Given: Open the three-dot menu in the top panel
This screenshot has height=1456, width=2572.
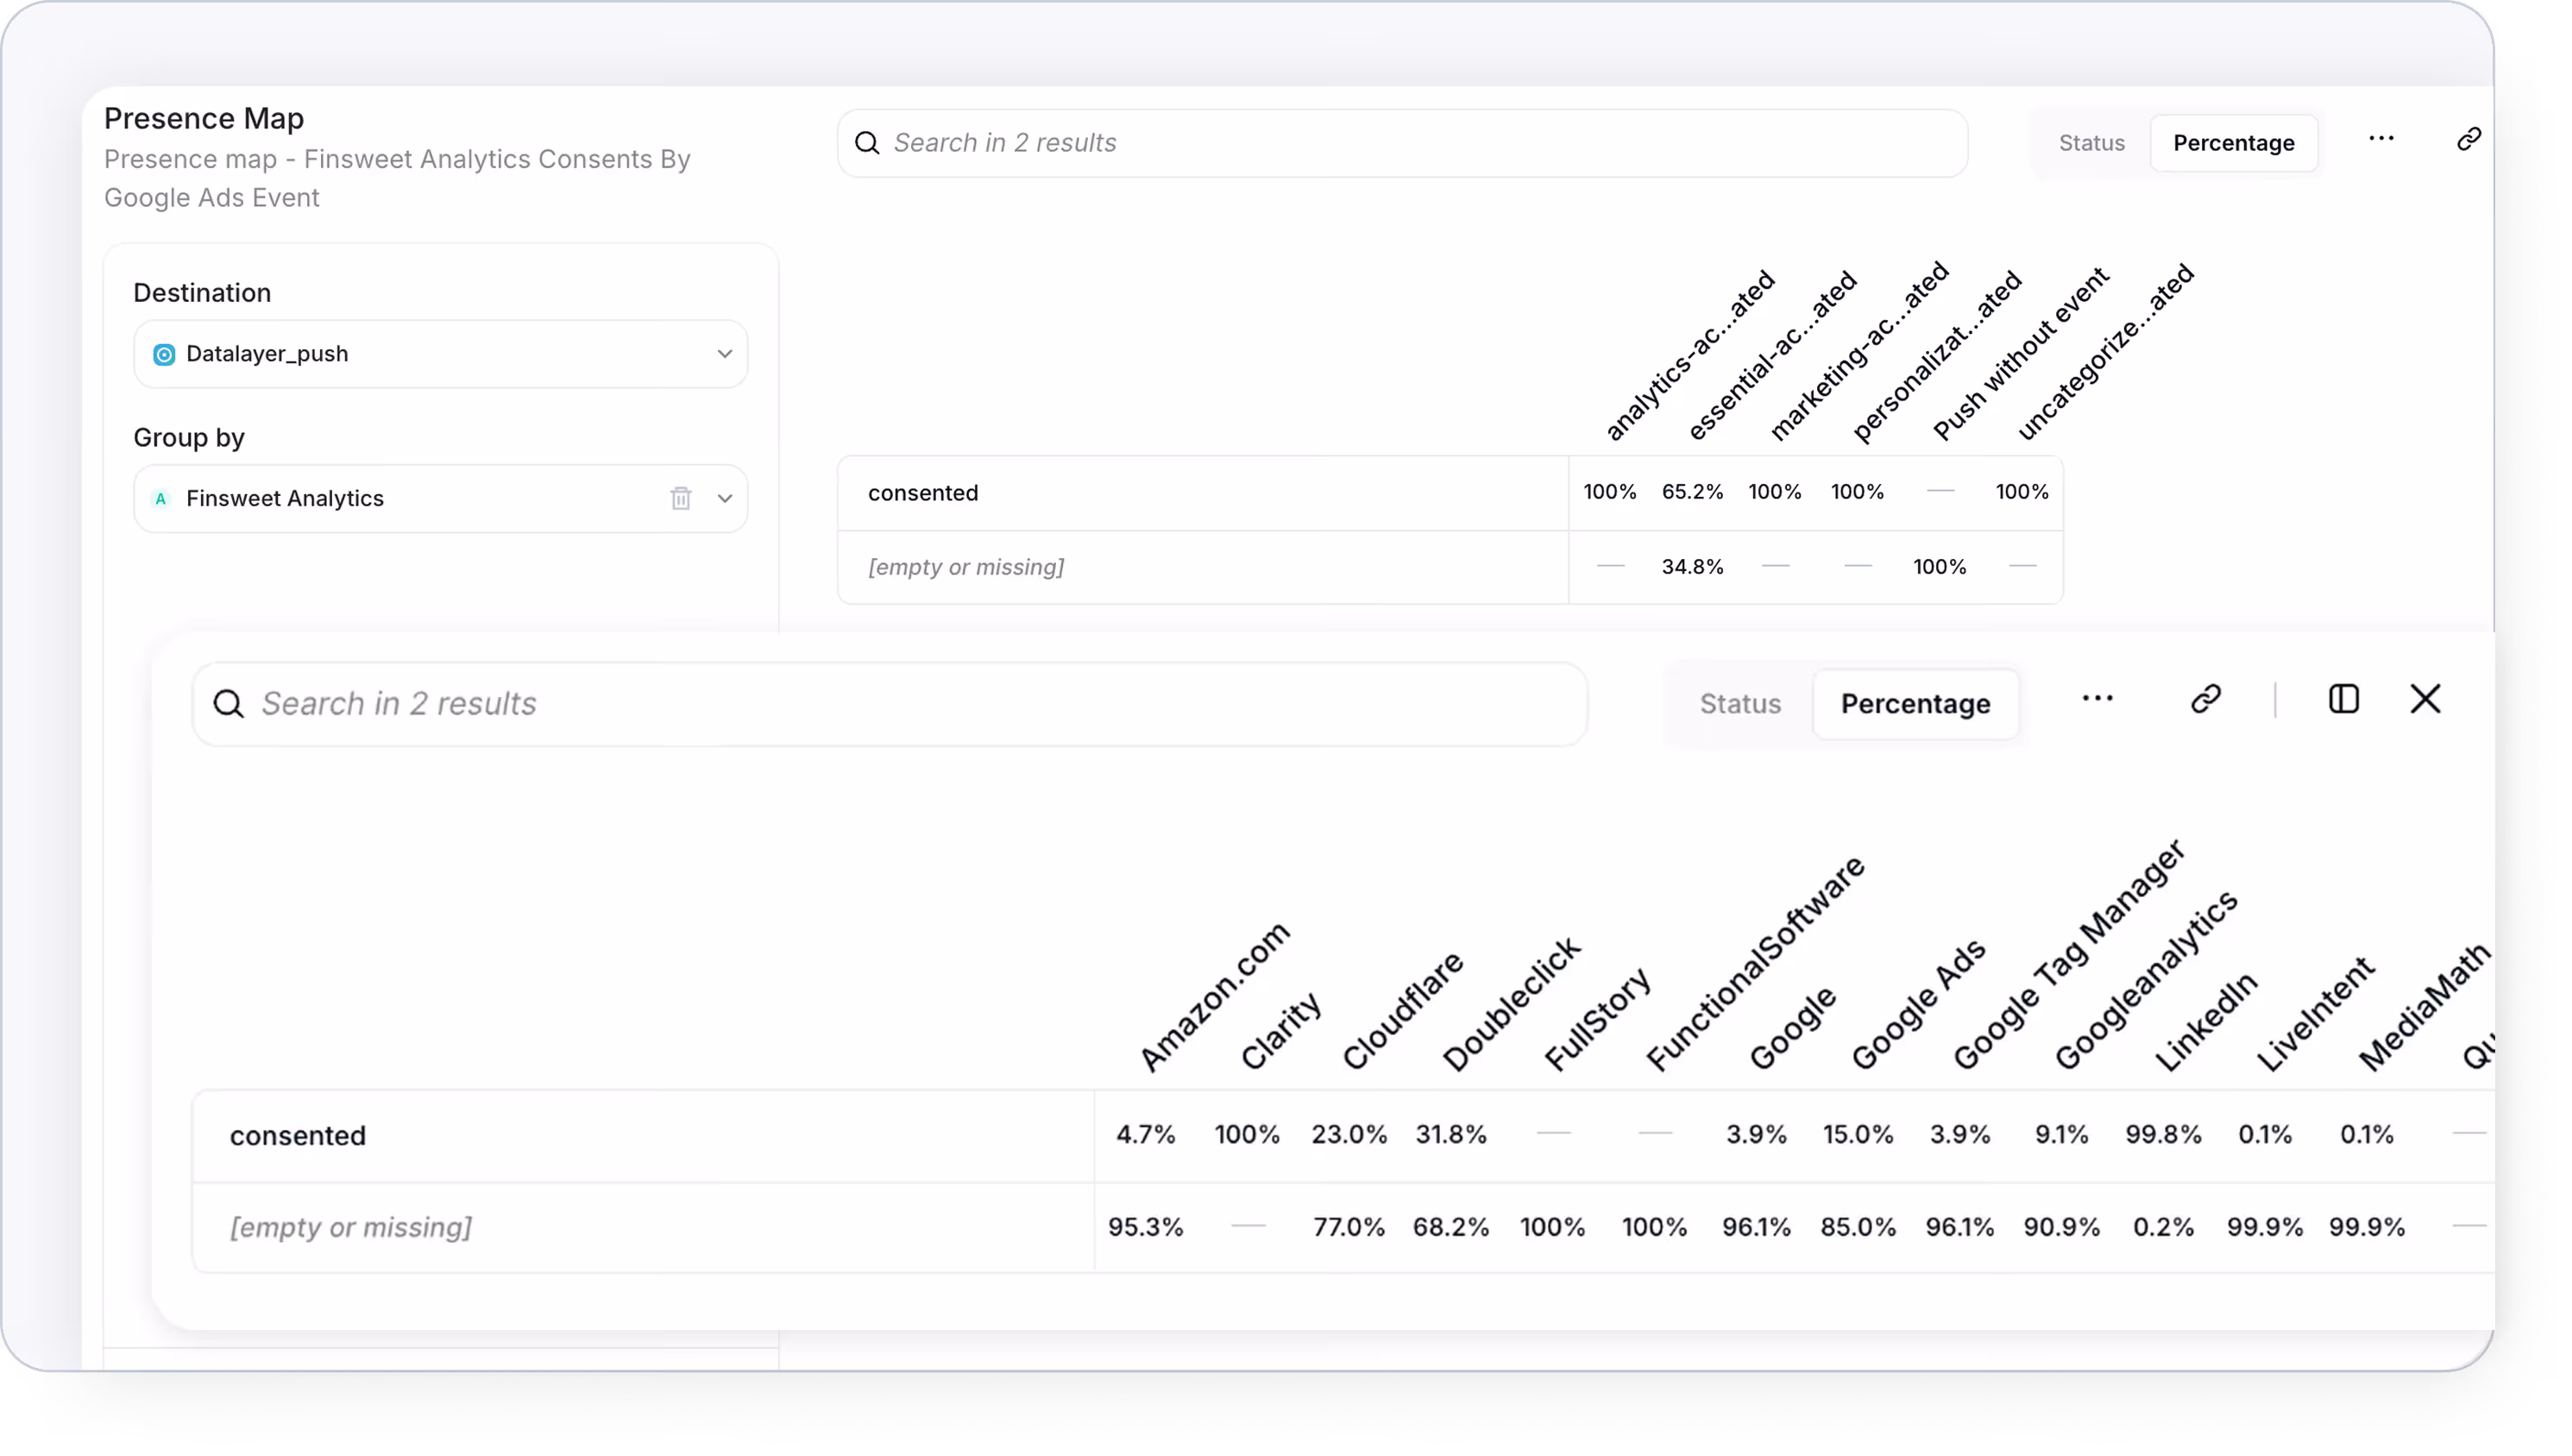Looking at the screenshot, I should [x=2381, y=139].
